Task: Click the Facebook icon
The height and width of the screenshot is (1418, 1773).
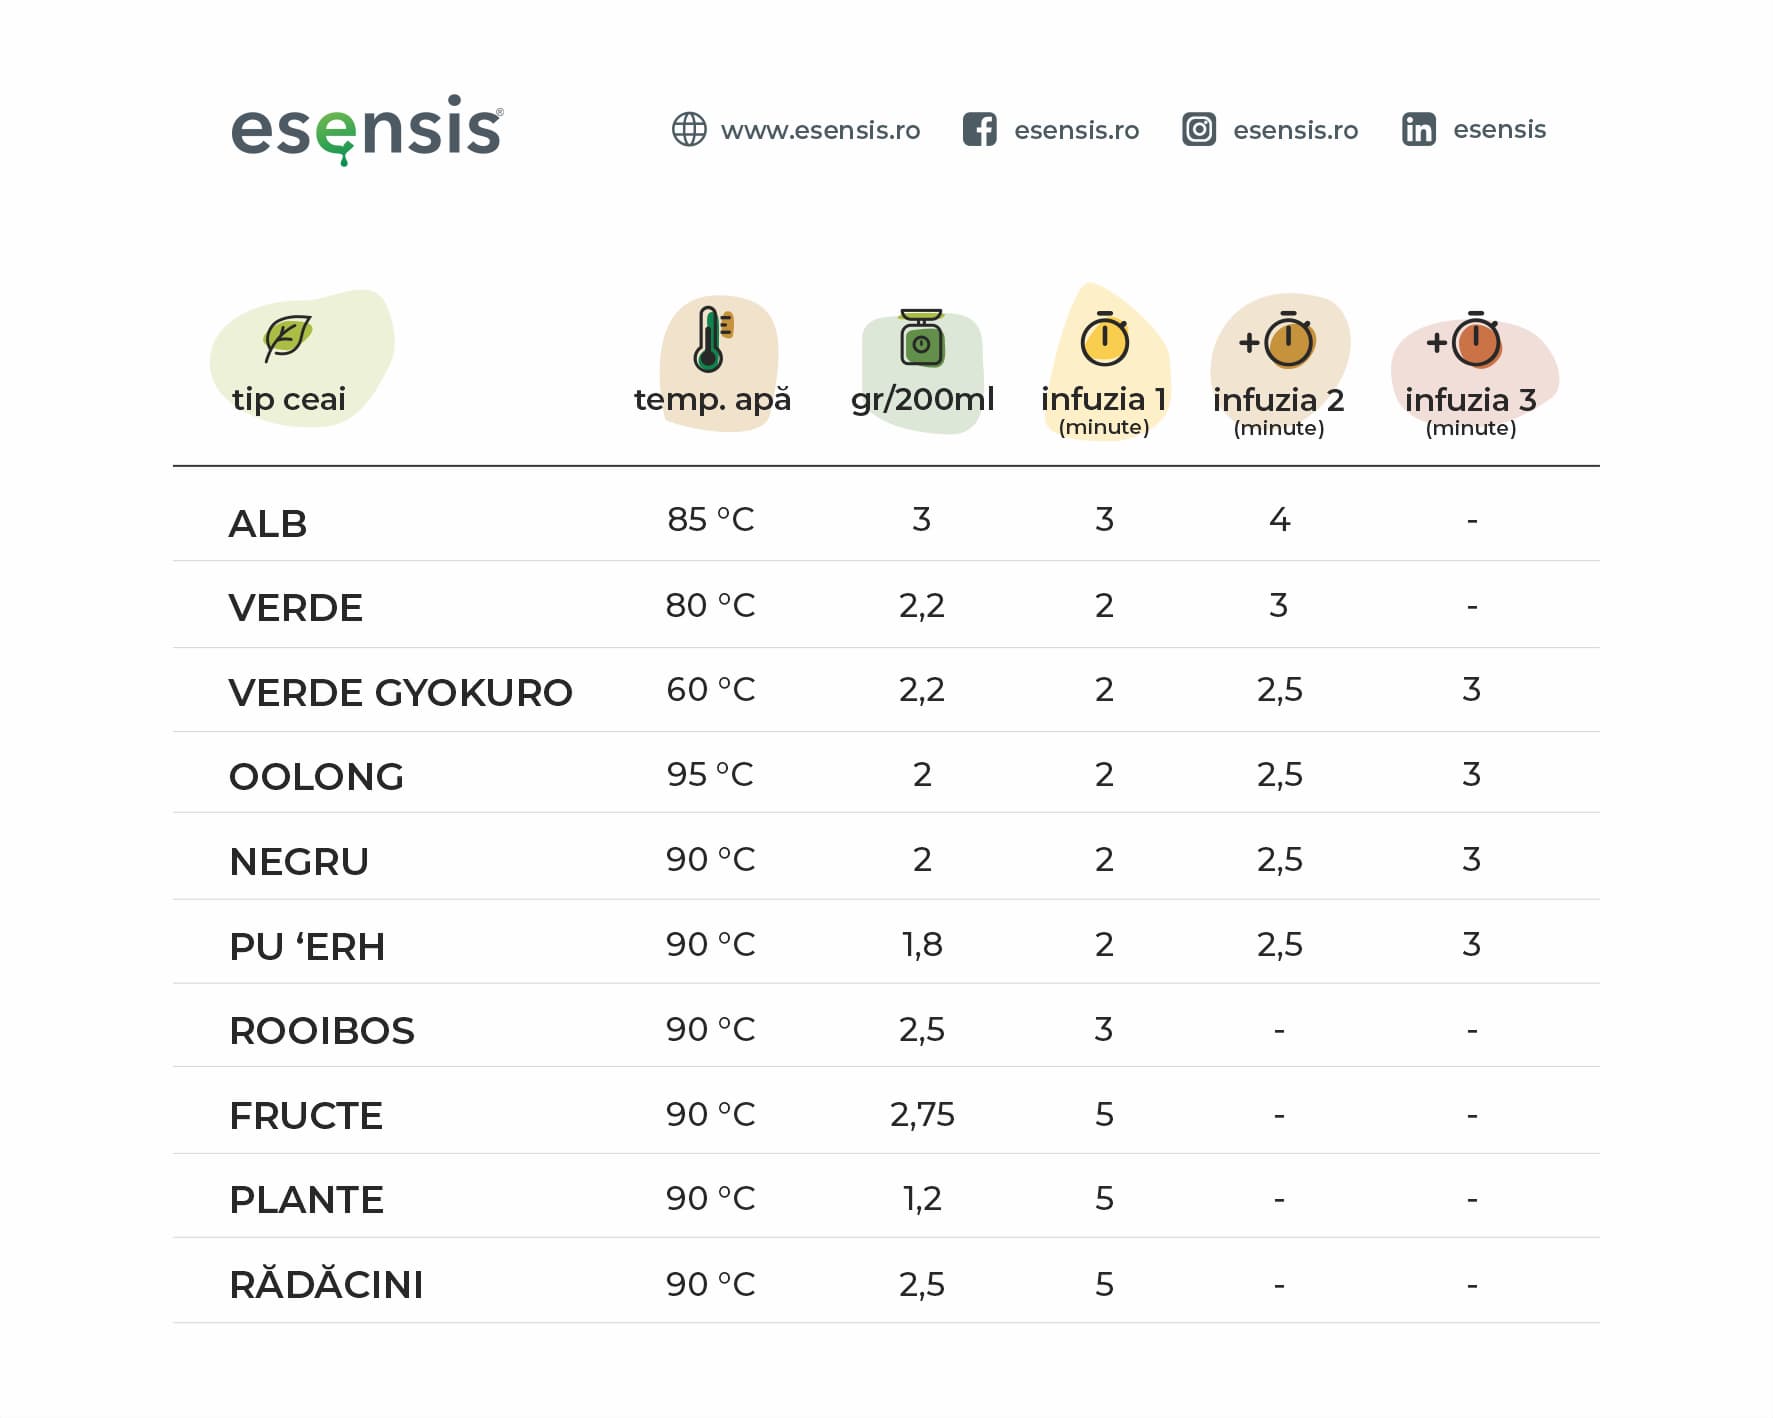Action: coord(980,129)
